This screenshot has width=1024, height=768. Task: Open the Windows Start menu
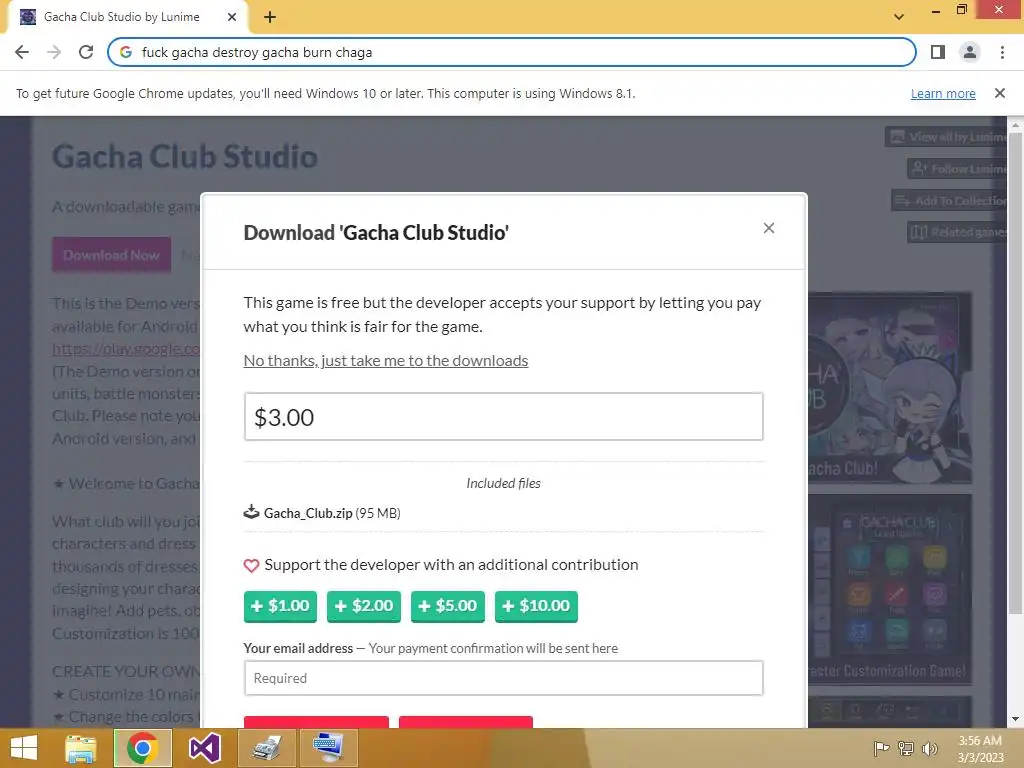click(x=24, y=748)
